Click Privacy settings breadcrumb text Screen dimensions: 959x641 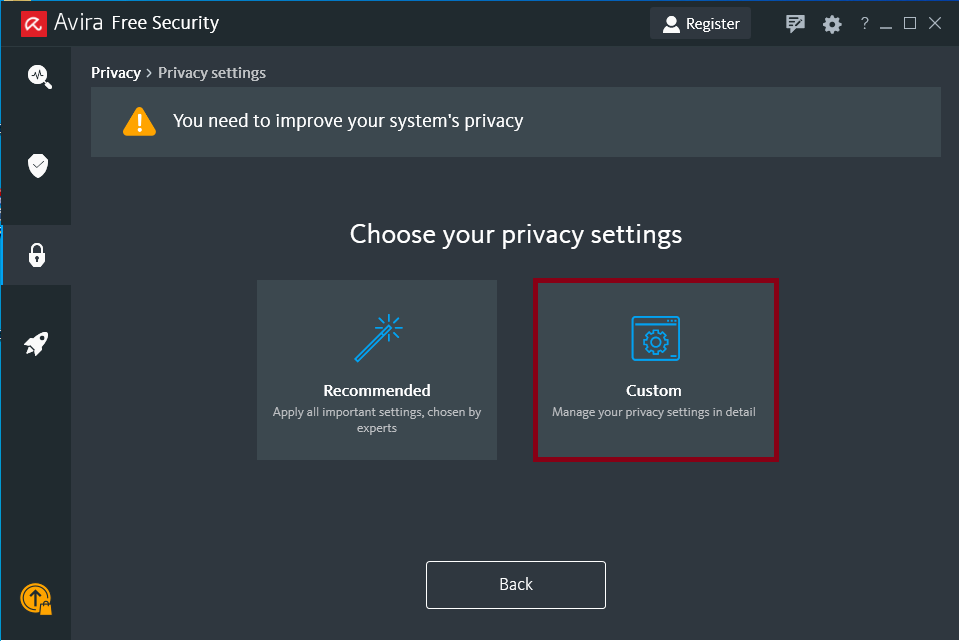212,73
